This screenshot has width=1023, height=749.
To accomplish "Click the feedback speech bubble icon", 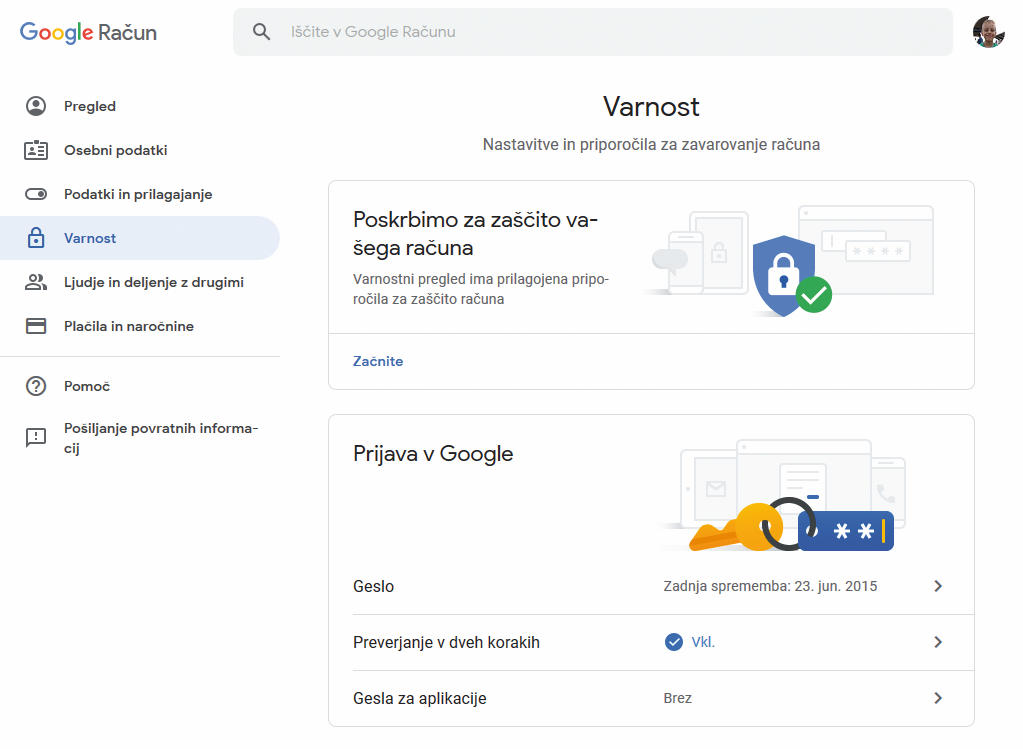I will (x=36, y=437).
